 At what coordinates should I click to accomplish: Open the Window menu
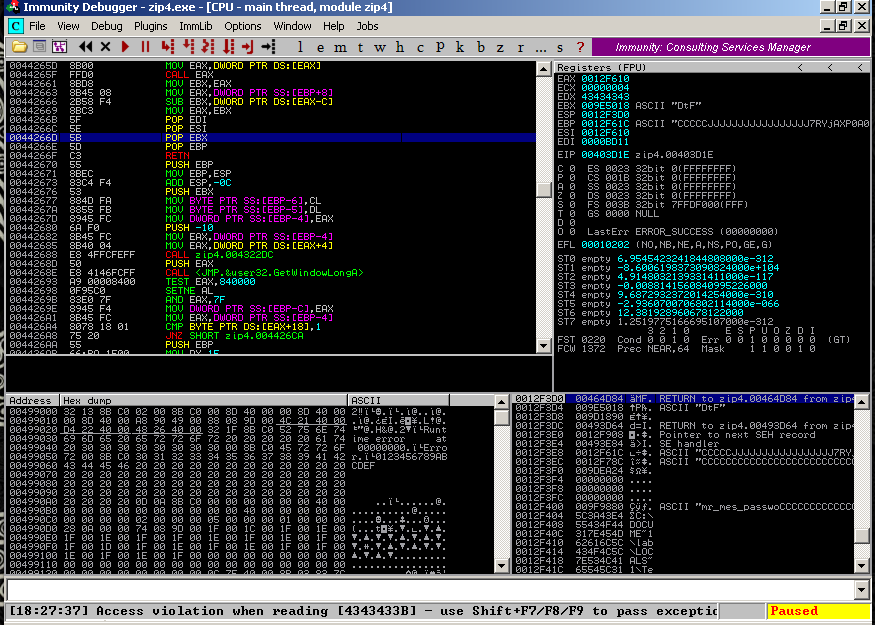(292, 26)
